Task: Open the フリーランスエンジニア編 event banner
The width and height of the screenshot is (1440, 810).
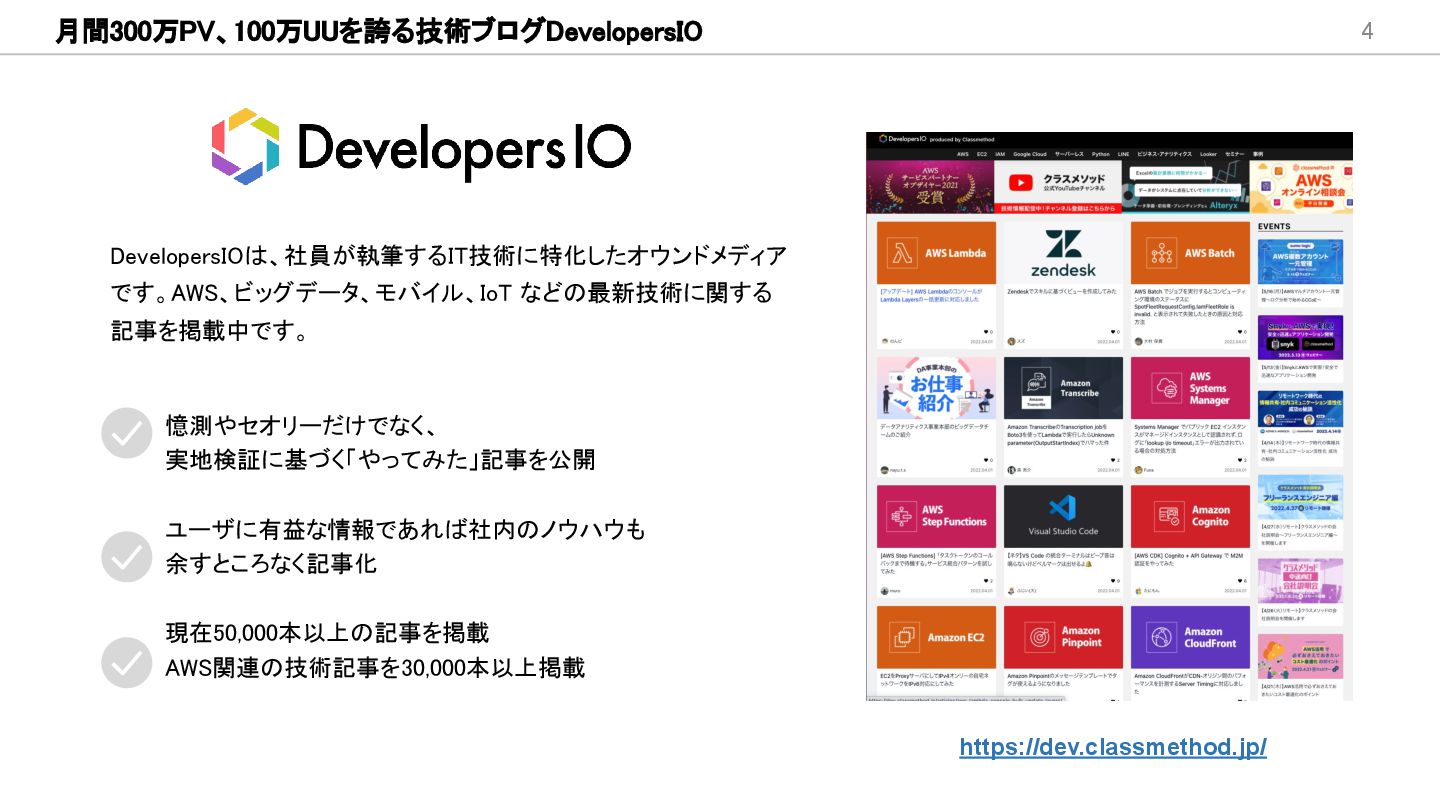Action: click(x=1300, y=495)
